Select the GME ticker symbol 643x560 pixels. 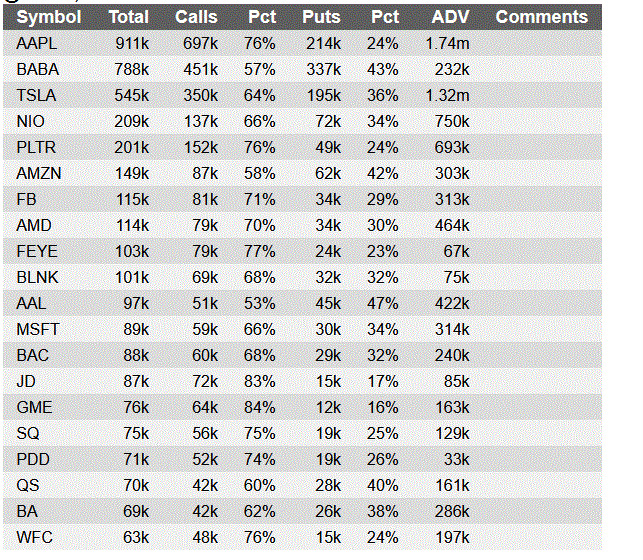point(34,407)
